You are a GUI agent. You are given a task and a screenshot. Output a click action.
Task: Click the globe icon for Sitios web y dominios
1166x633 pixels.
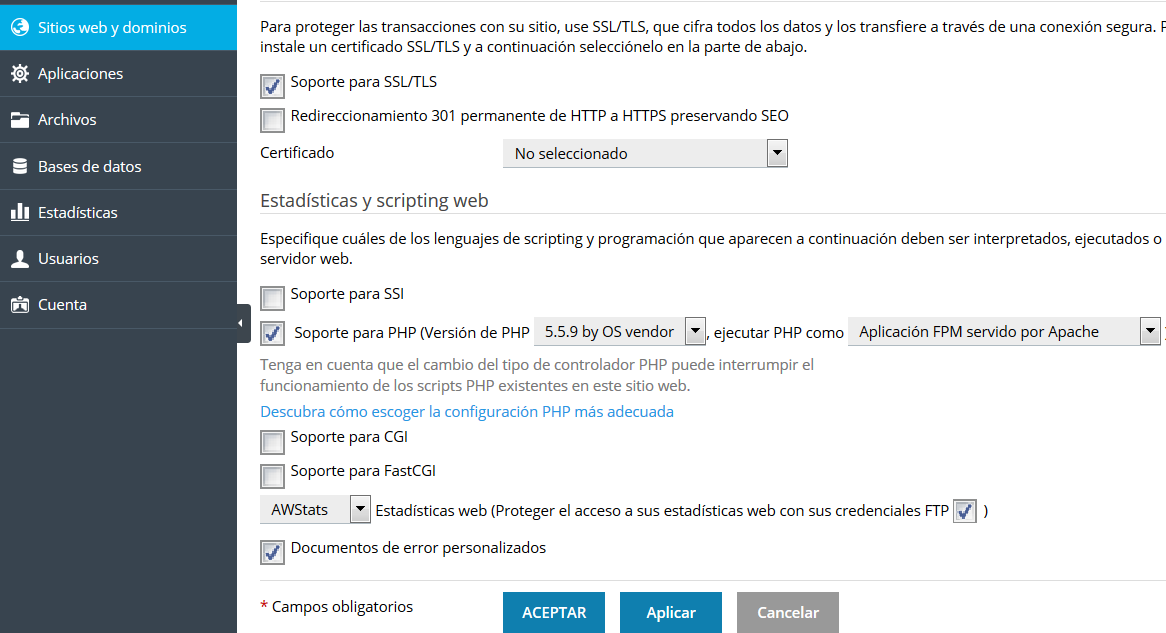click(x=19, y=27)
